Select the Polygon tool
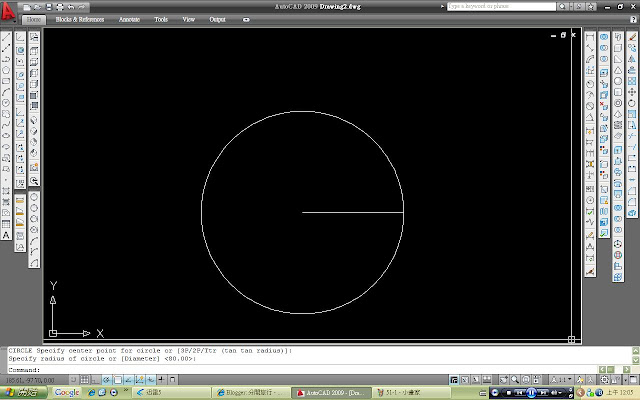 [x=6, y=70]
